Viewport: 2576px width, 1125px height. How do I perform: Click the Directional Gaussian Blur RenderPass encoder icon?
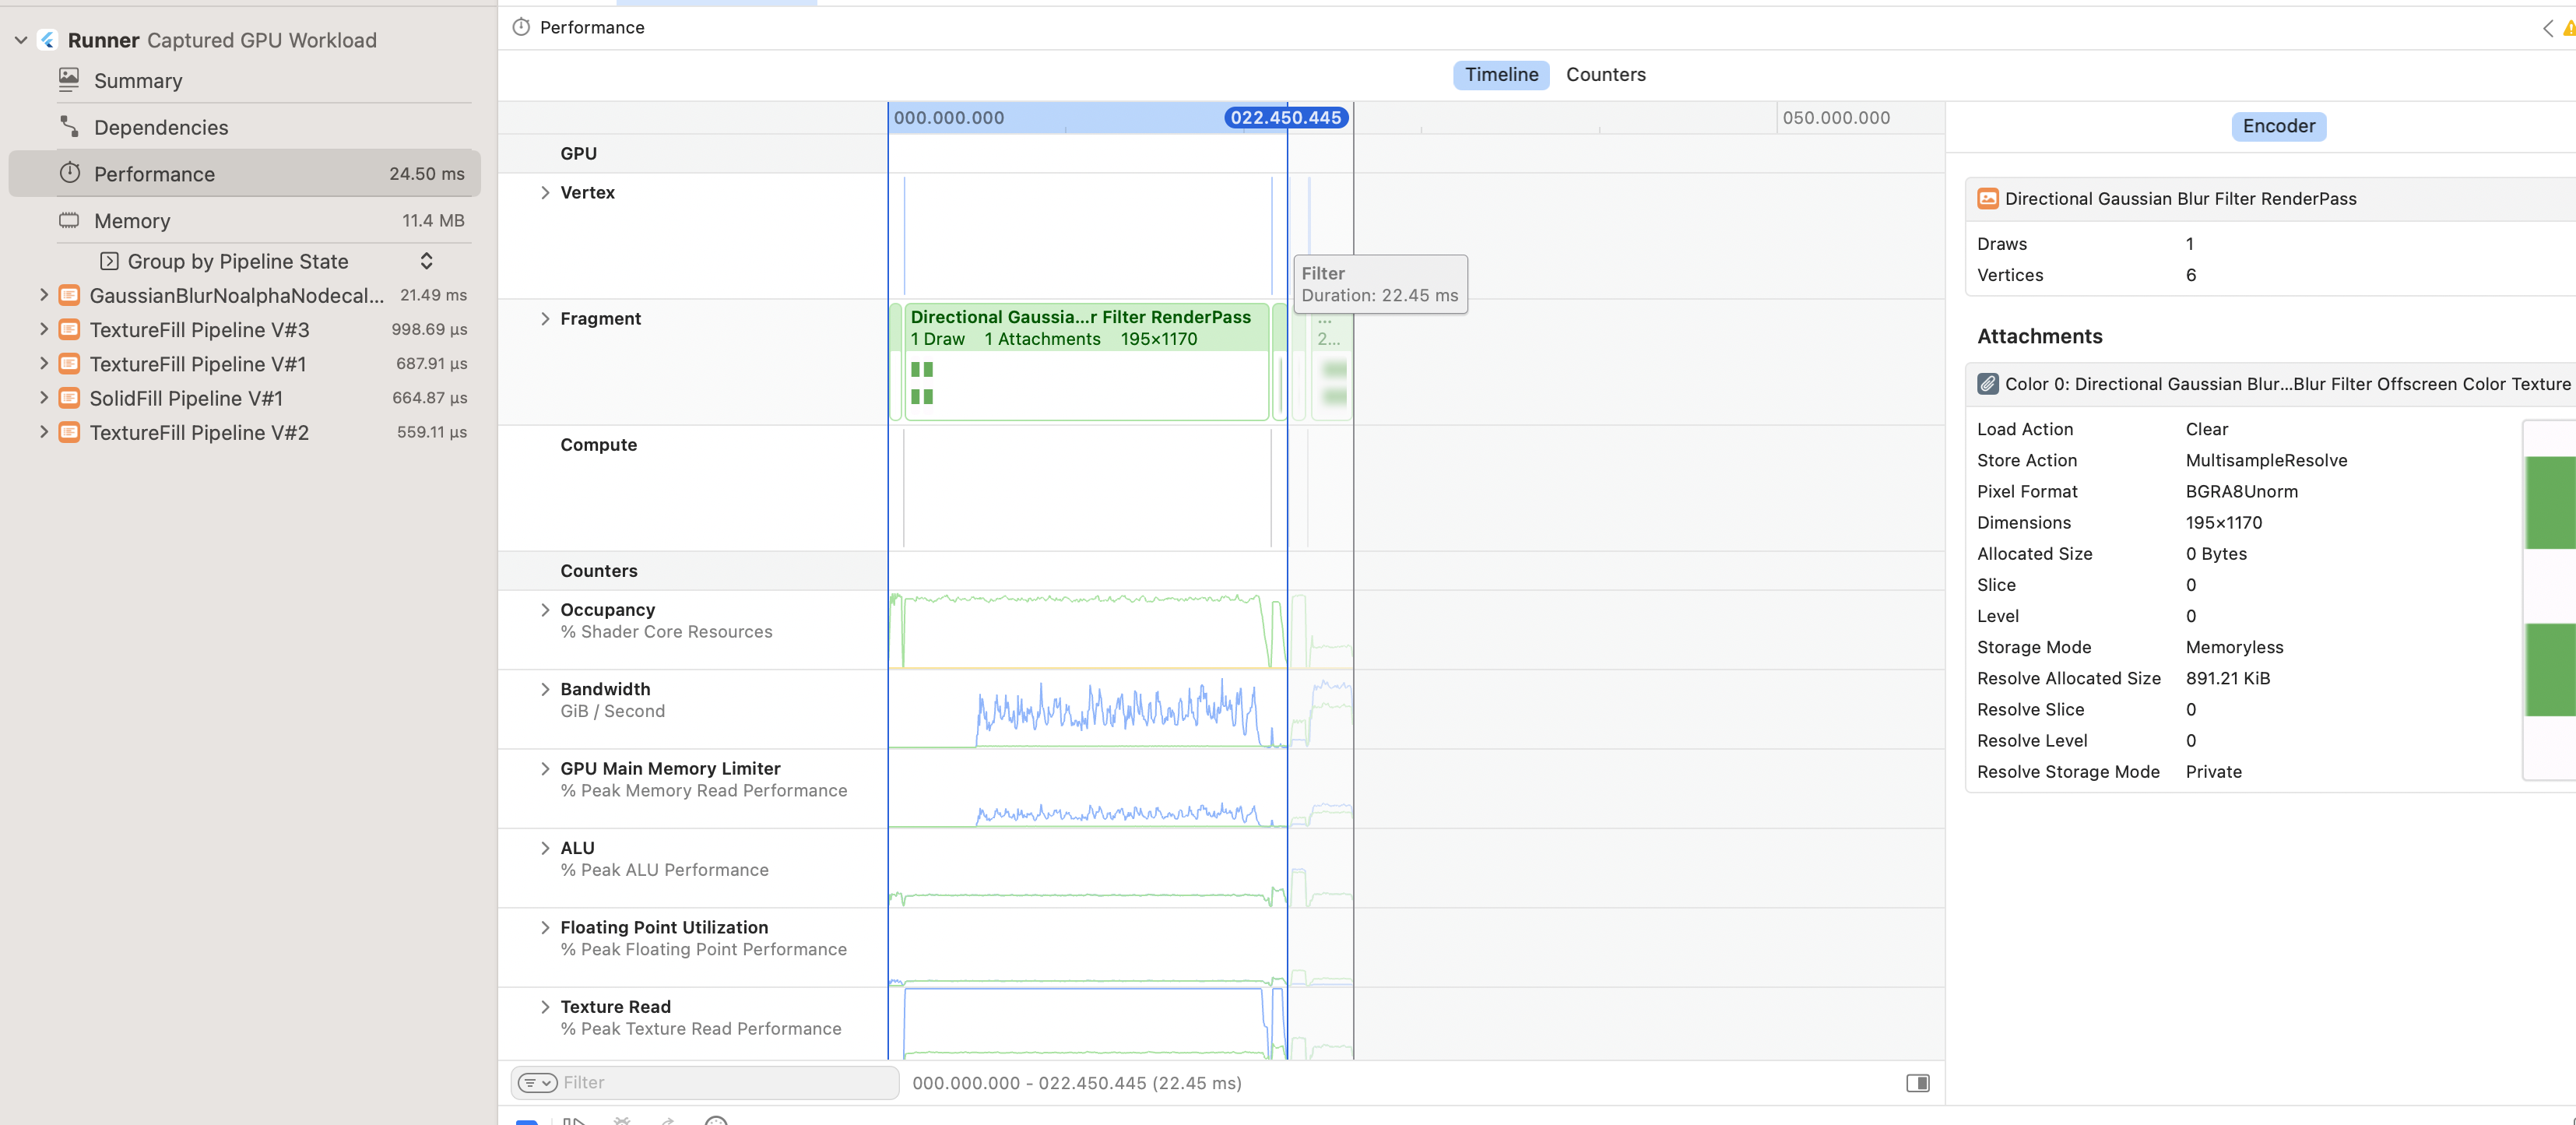(1988, 198)
